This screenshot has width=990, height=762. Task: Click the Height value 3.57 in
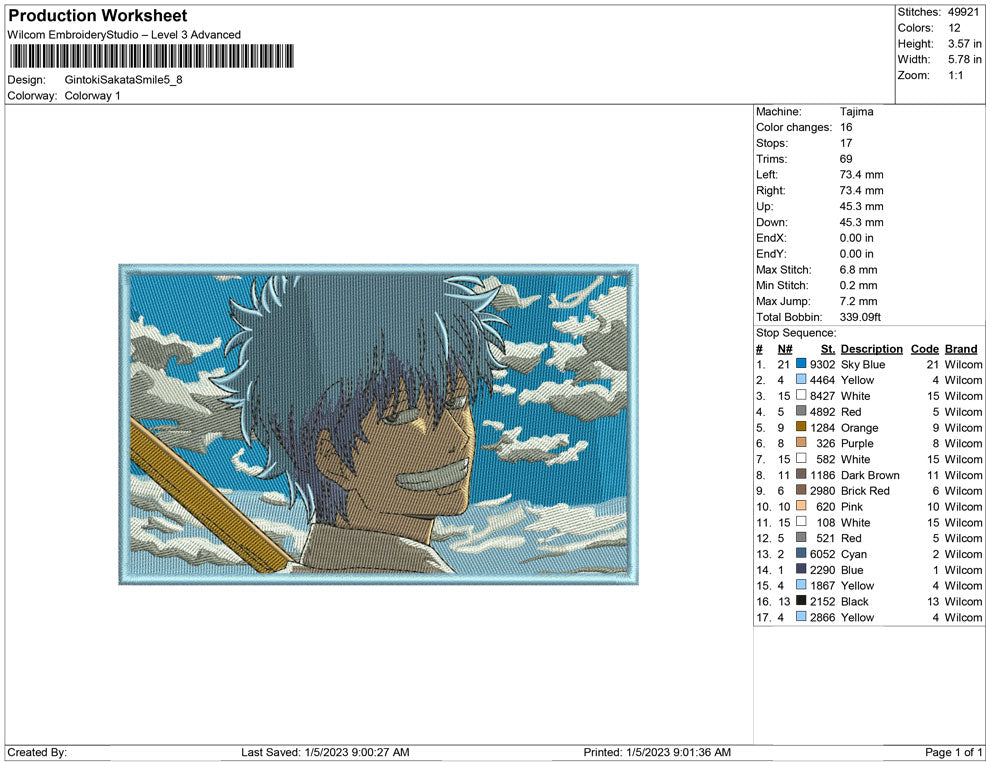pyautogui.click(x=964, y=44)
